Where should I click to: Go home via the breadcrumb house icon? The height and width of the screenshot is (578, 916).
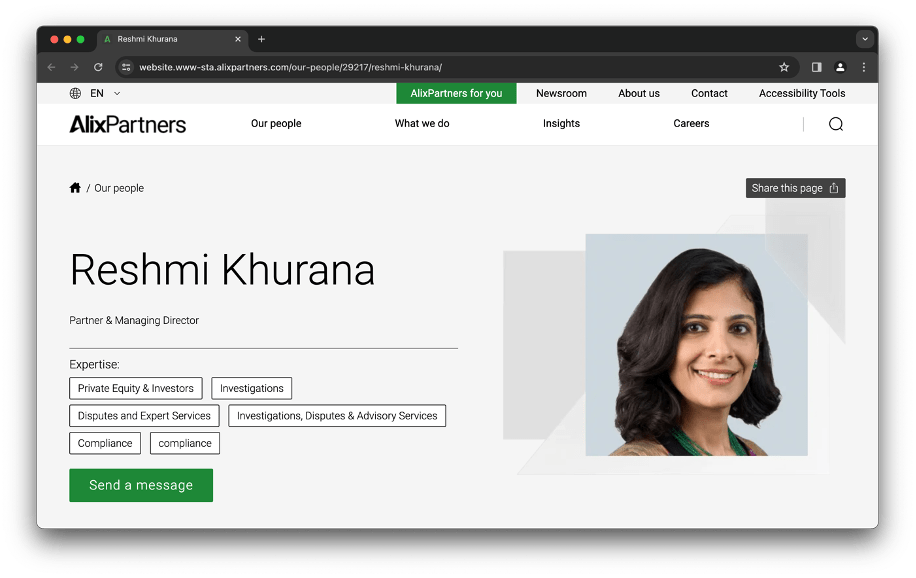coord(75,188)
